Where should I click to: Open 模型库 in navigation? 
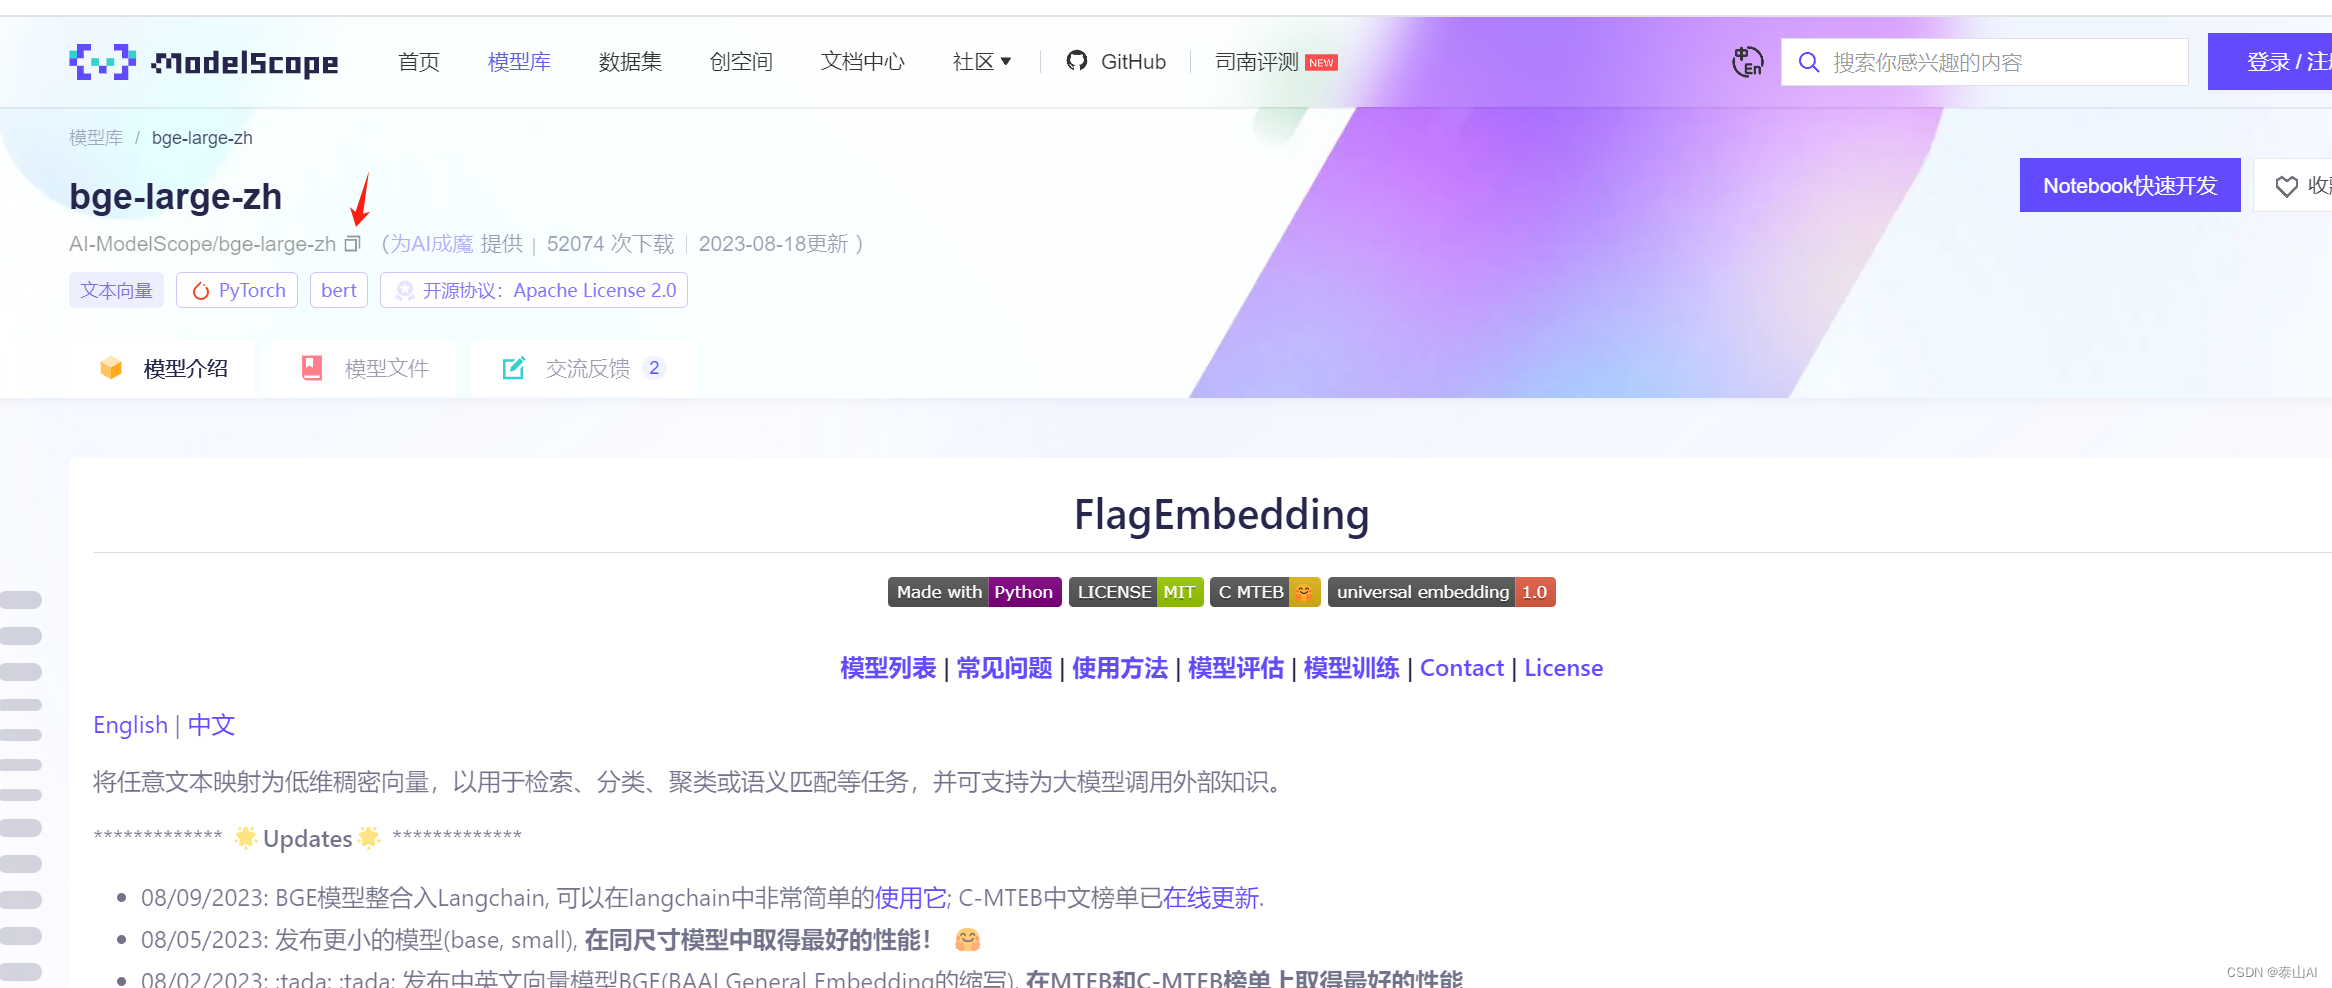coord(519,62)
